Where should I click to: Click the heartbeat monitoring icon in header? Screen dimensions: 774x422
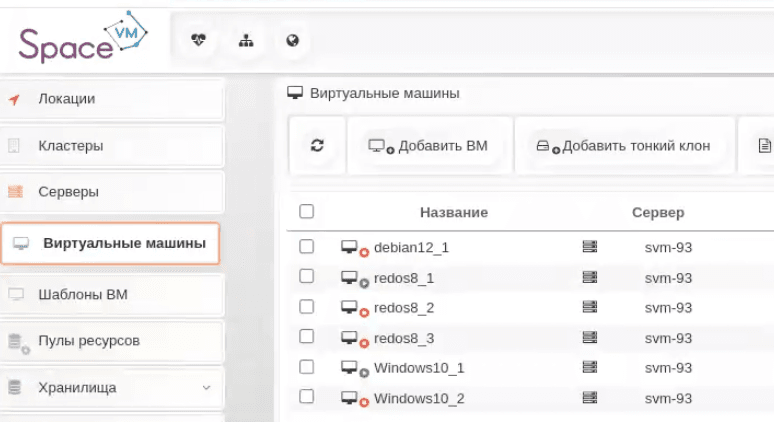tap(198, 41)
